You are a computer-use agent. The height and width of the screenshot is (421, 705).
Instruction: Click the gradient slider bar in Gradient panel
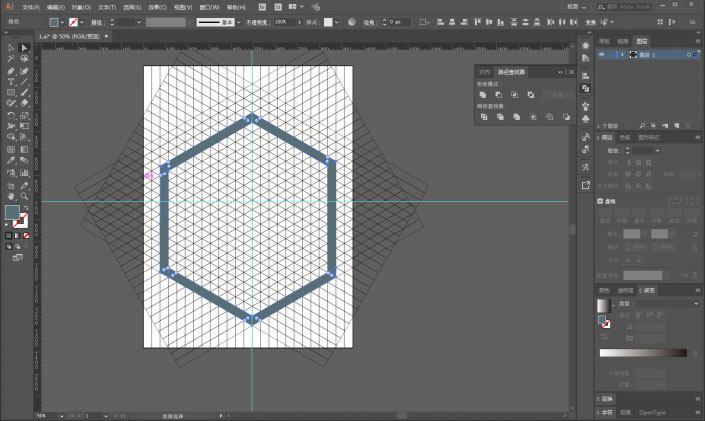(x=643, y=353)
